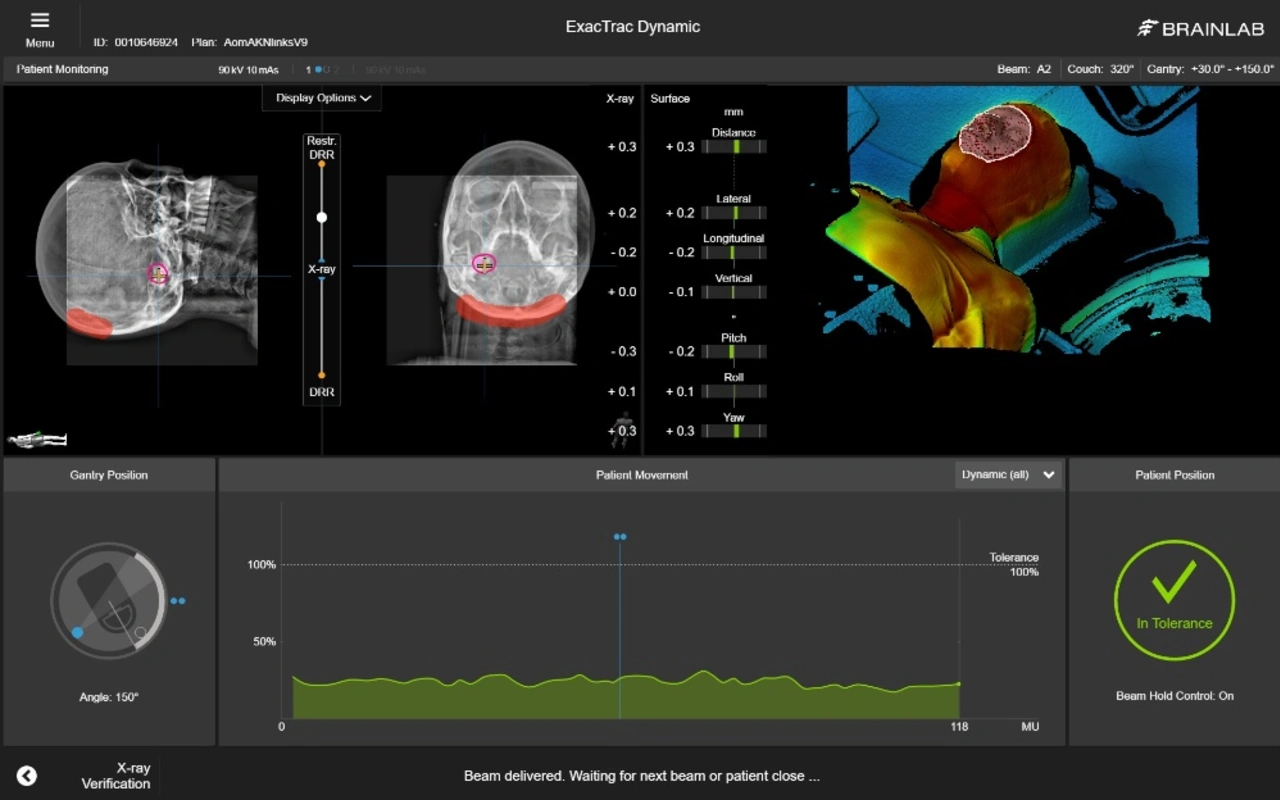Select the Restr. DRR blend endpoint
This screenshot has height=800, width=1280.
[x=322, y=163]
